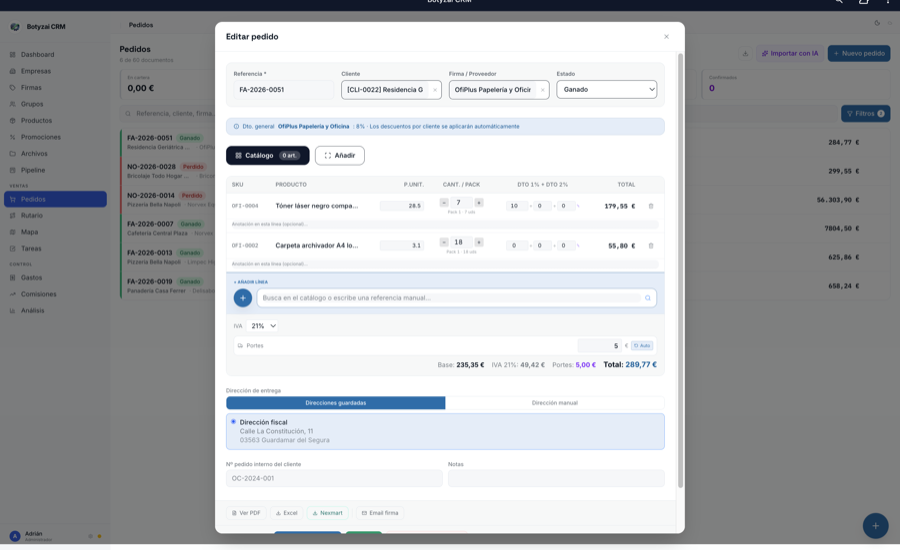Select order NO-2026-0028 in the list
This screenshot has width=900, height=550.
168,171
